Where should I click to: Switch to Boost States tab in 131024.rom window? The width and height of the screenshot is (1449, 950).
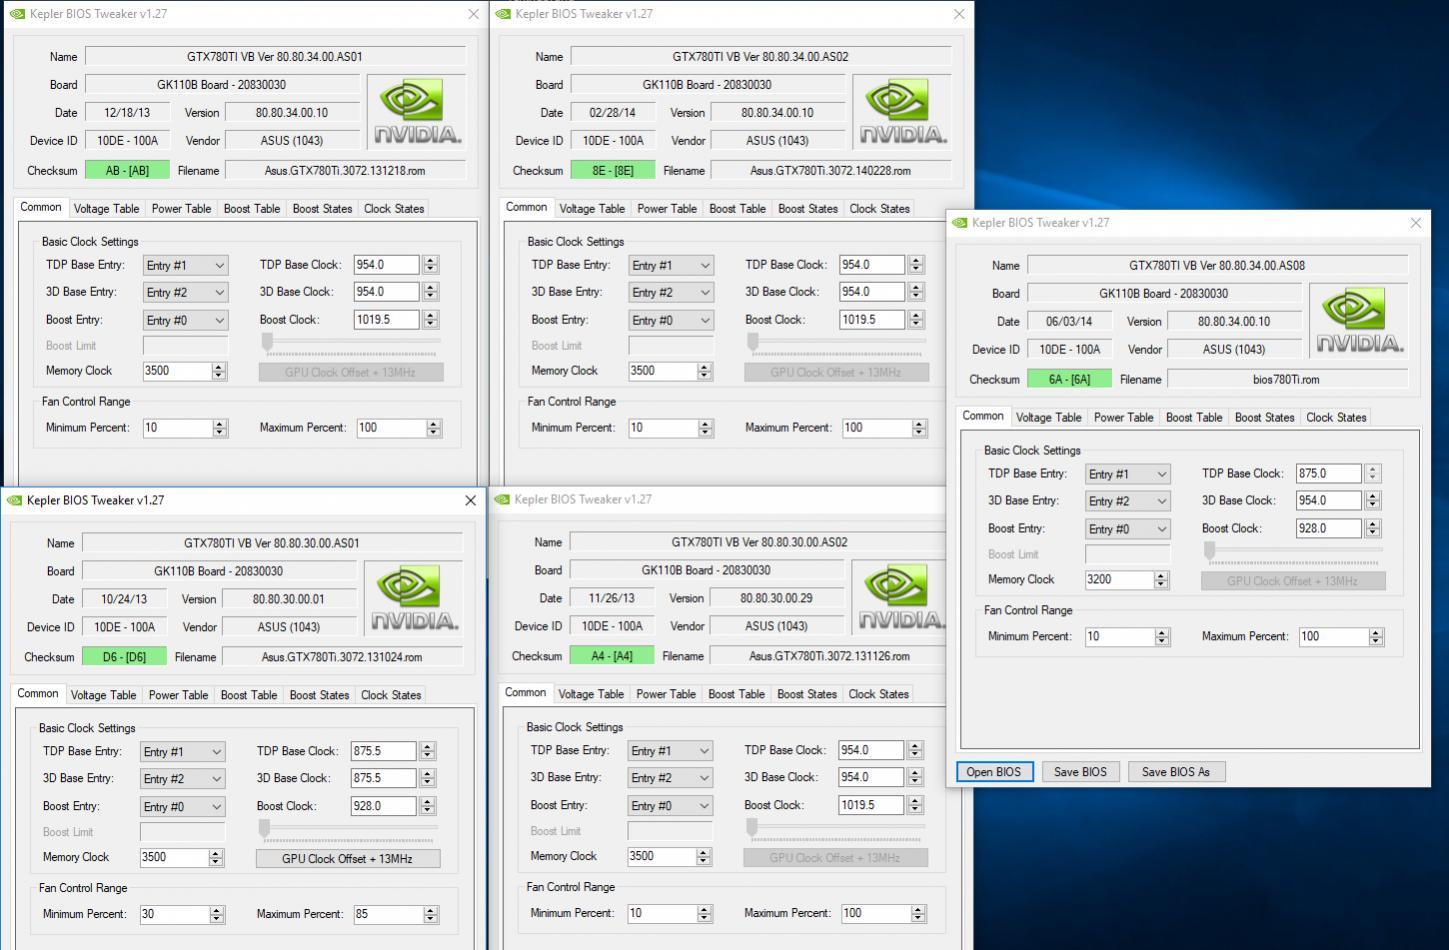[320, 695]
